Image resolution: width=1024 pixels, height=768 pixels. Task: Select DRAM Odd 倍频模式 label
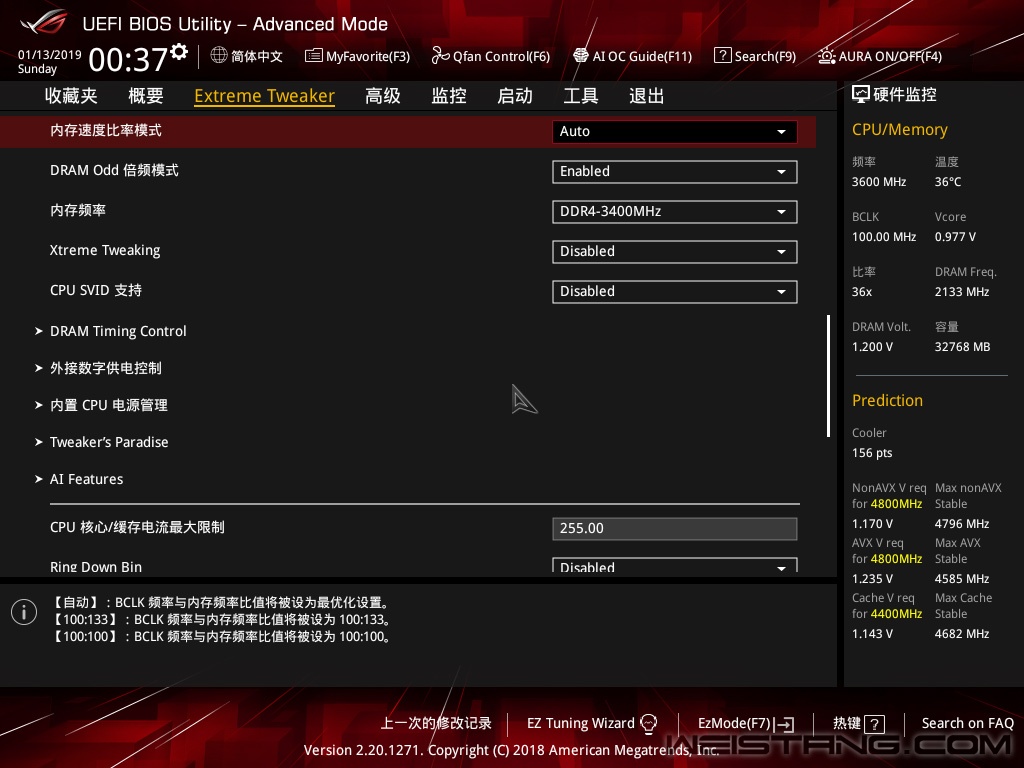114,170
